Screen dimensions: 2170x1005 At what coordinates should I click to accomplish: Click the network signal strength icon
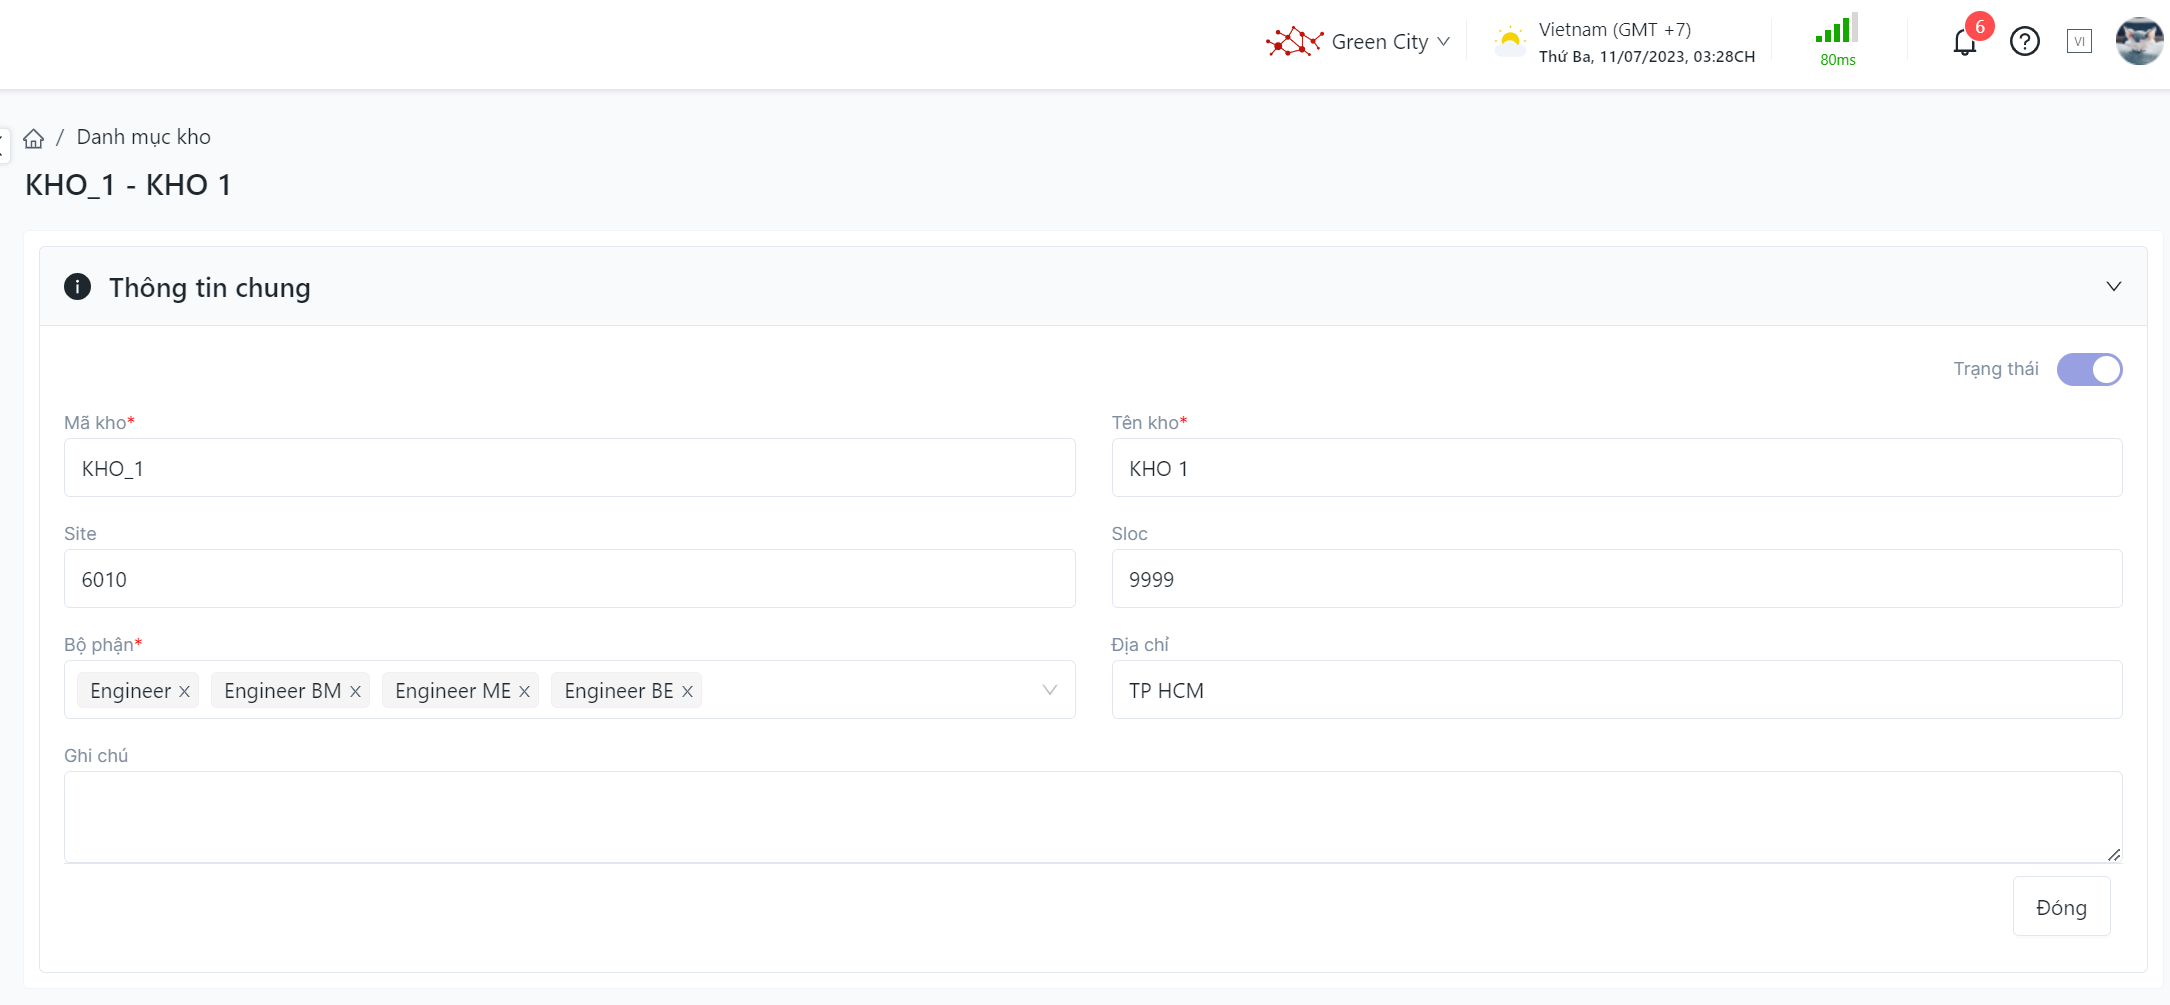tap(1837, 30)
